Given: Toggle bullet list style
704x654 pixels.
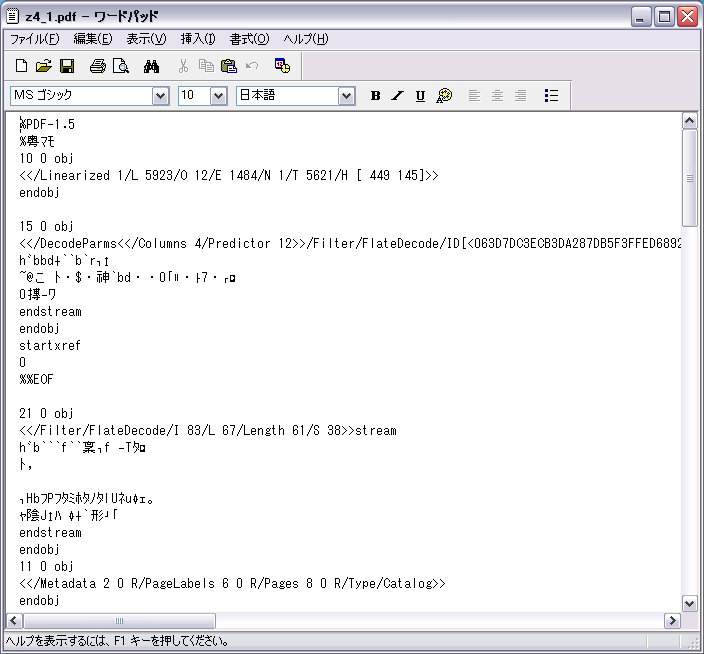Looking at the screenshot, I should click(x=551, y=96).
